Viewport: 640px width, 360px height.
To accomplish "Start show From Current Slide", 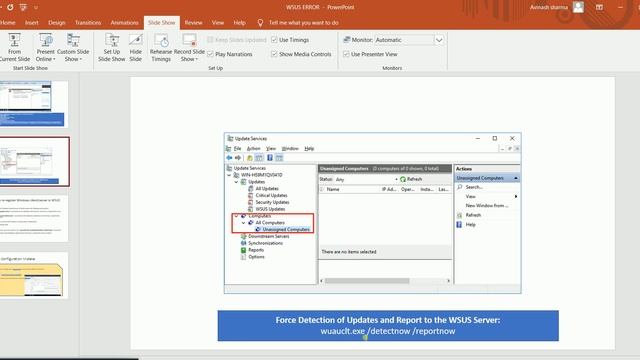I will click(14, 48).
